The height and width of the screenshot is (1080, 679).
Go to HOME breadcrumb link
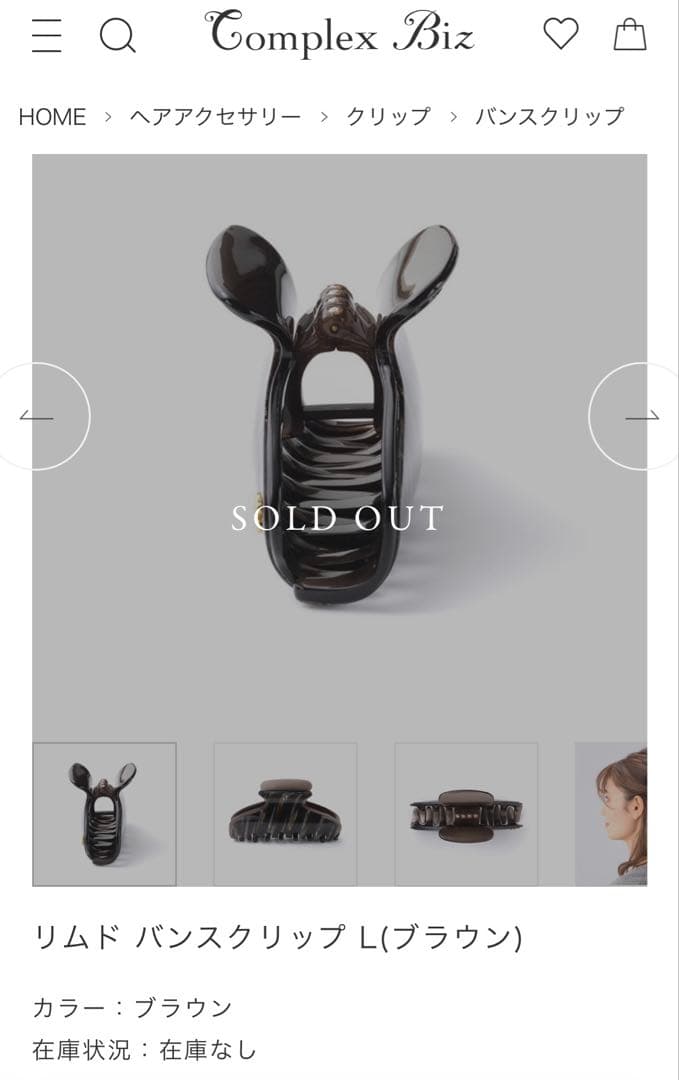(x=52, y=117)
